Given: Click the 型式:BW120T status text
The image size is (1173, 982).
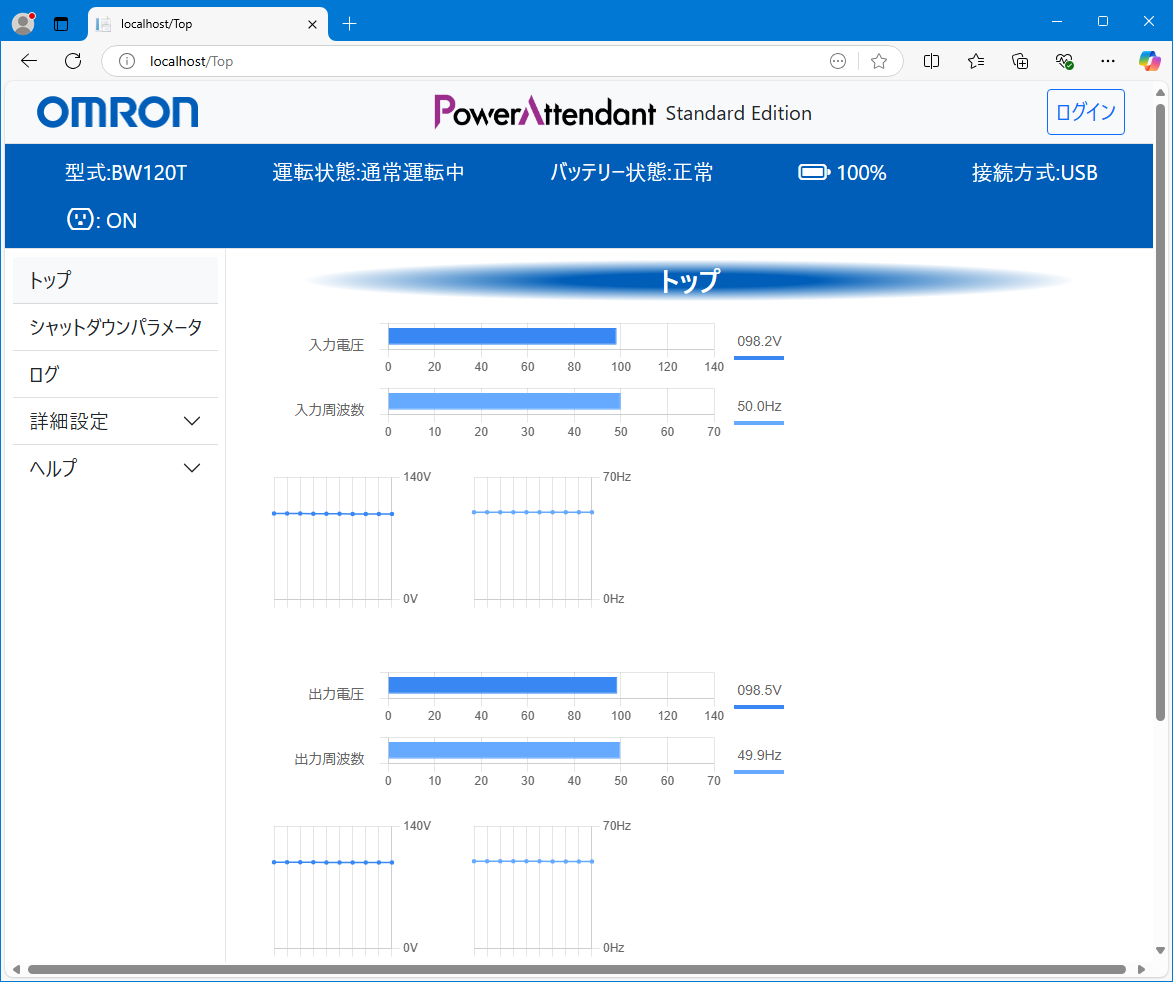Looking at the screenshot, I should click(x=126, y=173).
